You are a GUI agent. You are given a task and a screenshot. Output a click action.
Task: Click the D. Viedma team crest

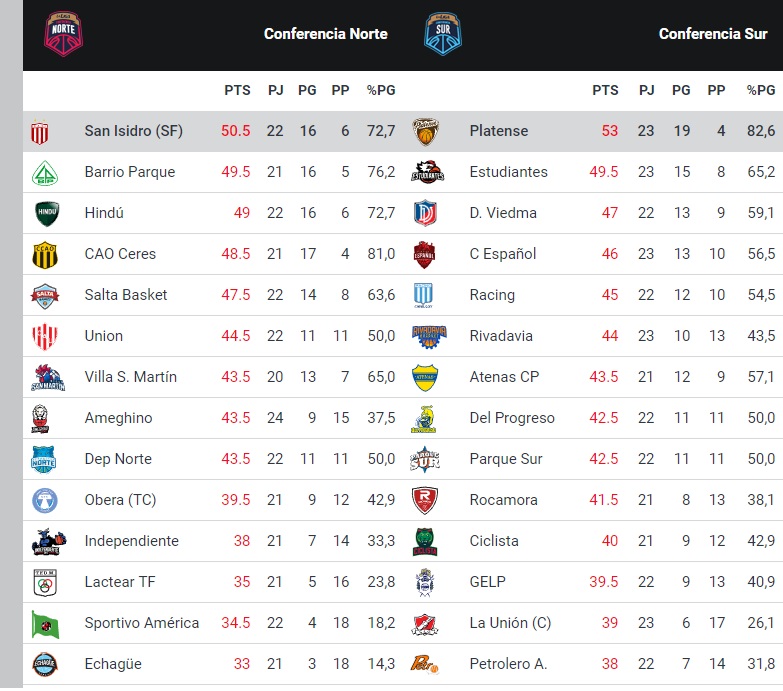[x=427, y=213]
